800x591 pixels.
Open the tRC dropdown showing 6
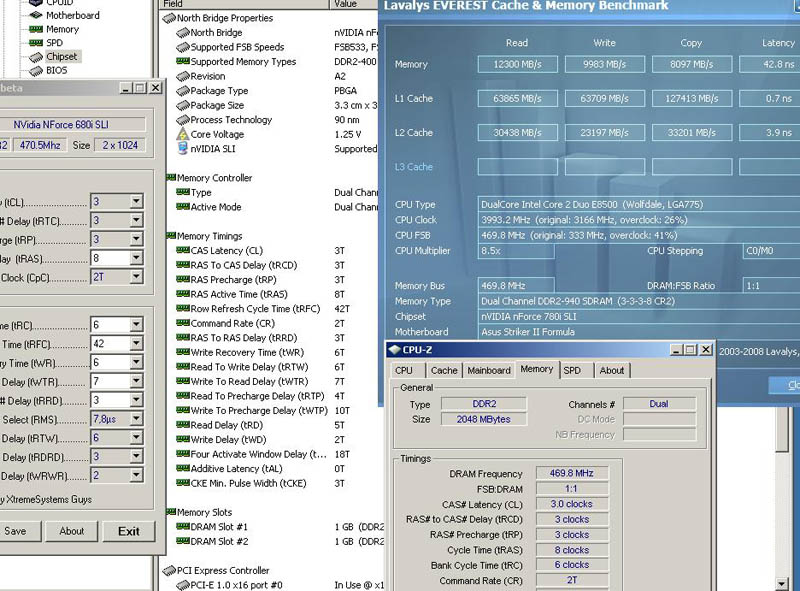click(x=136, y=325)
